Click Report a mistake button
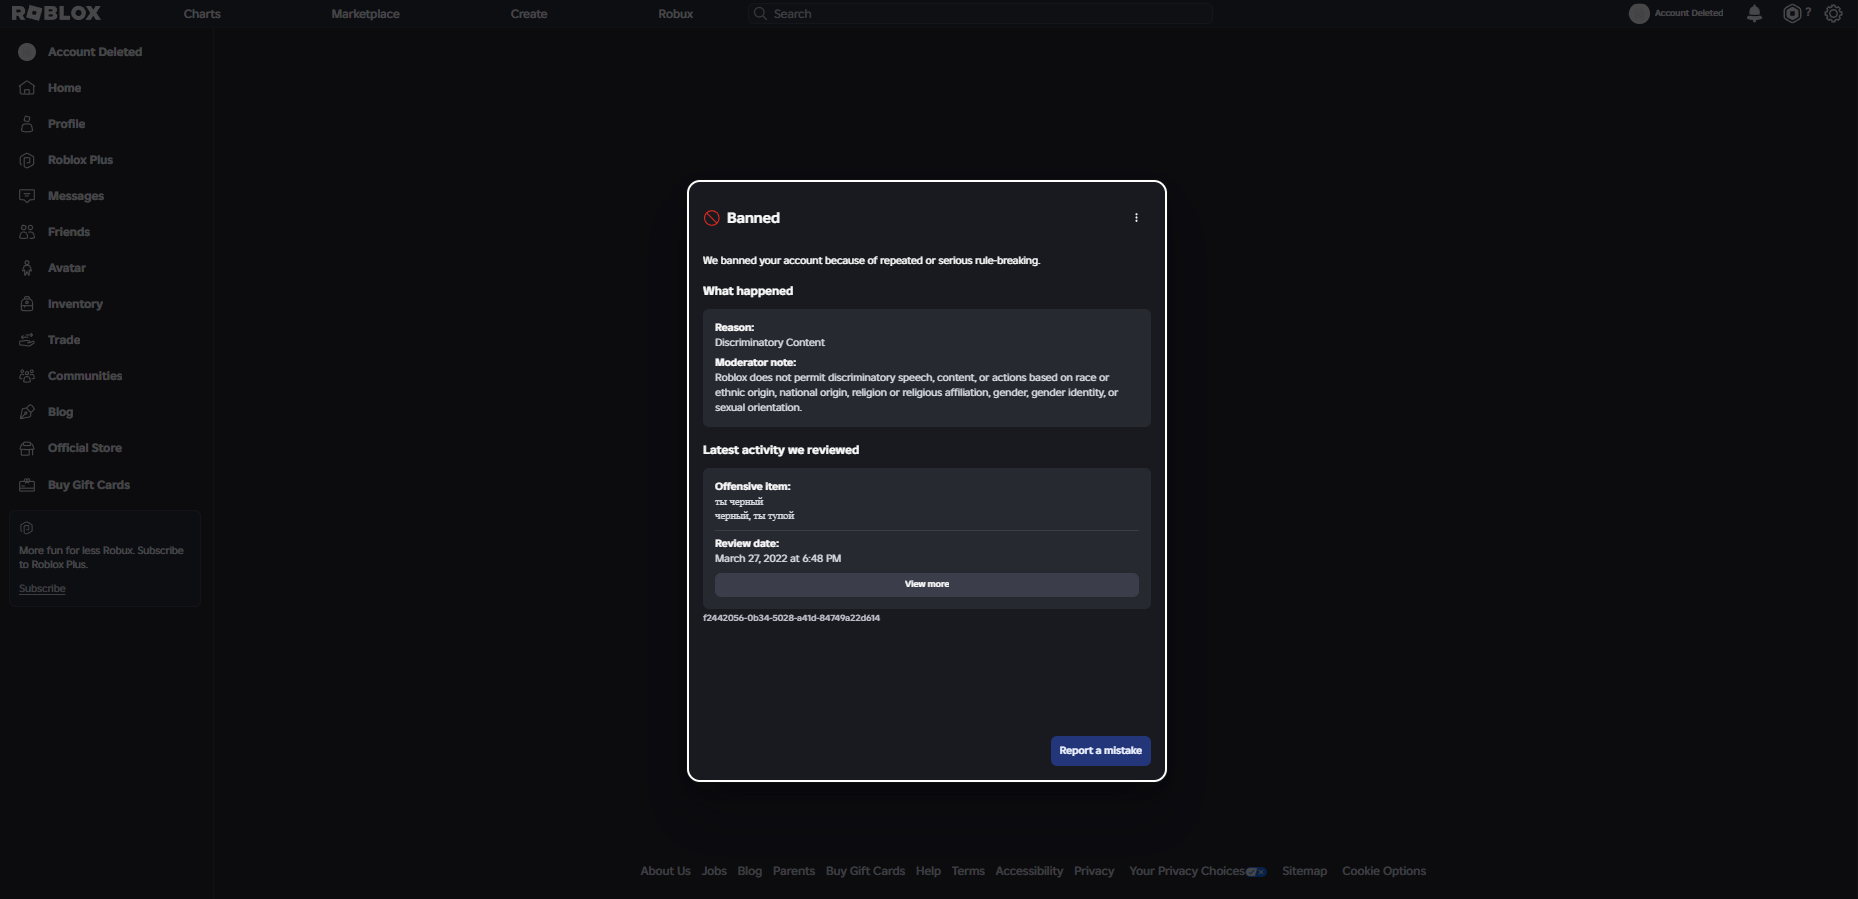The image size is (1858, 899). [x=1100, y=751]
